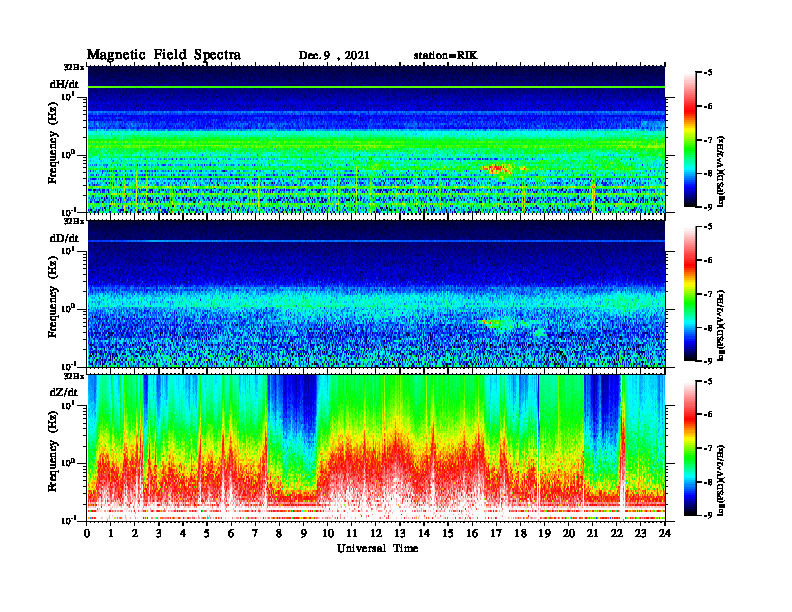Select the date text "Dec. 9 , 2021"
Image resolution: width=792 pixels, height=612 pixels.
pyautogui.click(x=334, y=56)
